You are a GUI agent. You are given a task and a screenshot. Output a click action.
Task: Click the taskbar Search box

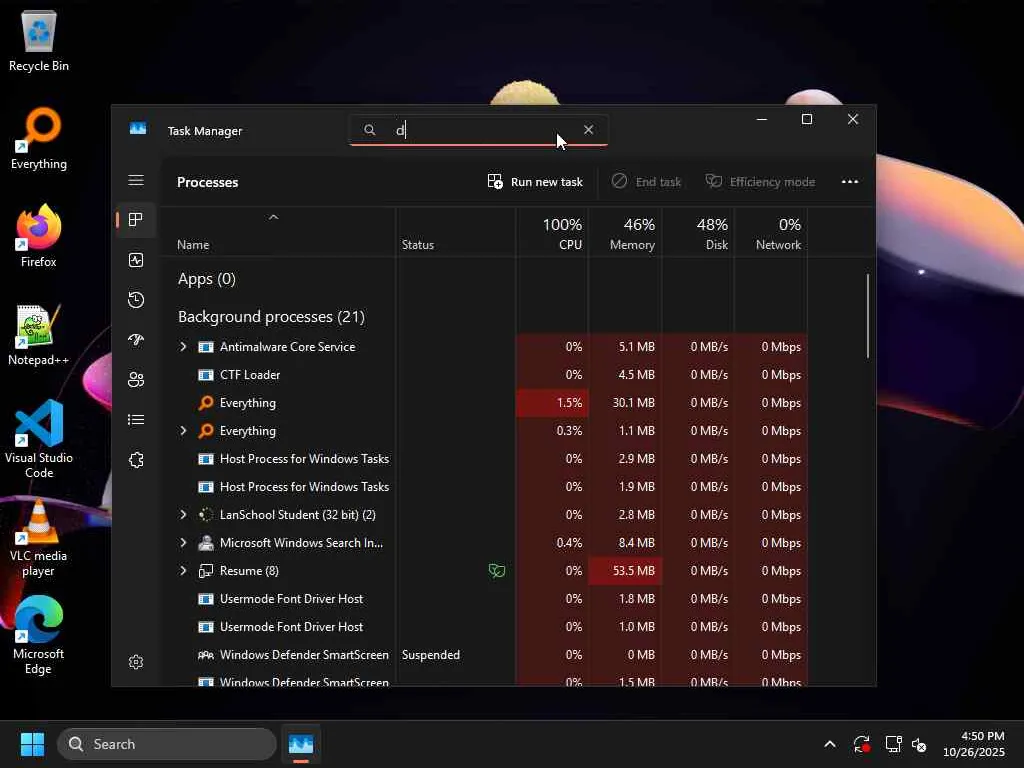coord(167,744)
